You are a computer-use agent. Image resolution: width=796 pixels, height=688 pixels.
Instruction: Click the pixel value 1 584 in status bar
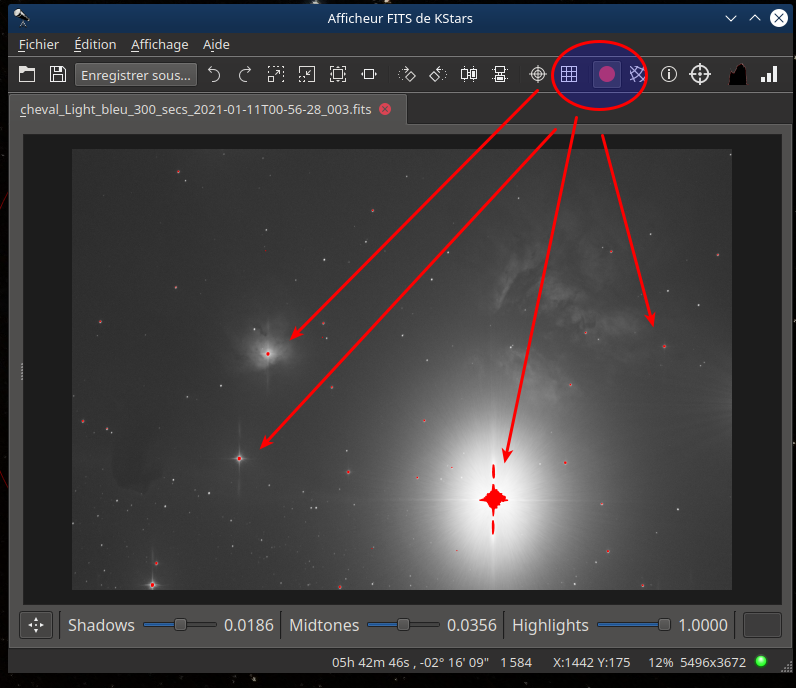[x=516, y=663]
